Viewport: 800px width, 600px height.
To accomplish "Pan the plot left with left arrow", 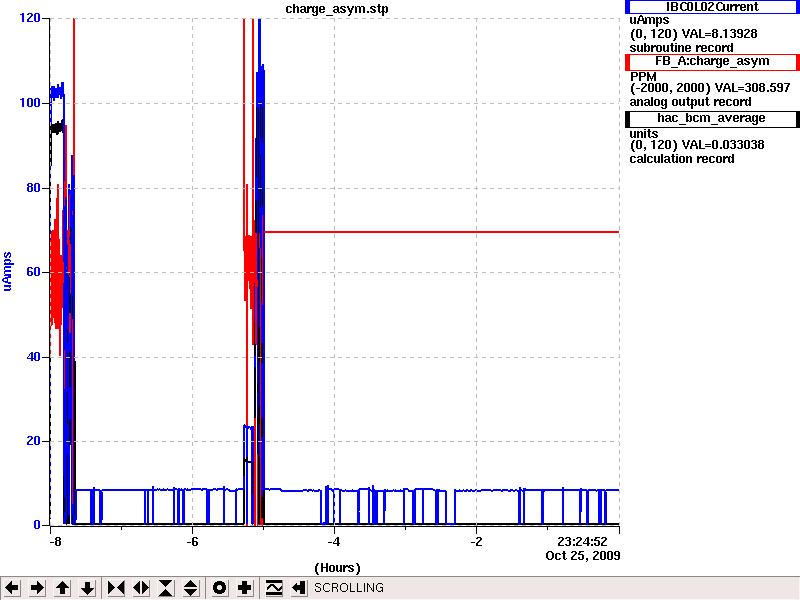I will click(12, 588).
